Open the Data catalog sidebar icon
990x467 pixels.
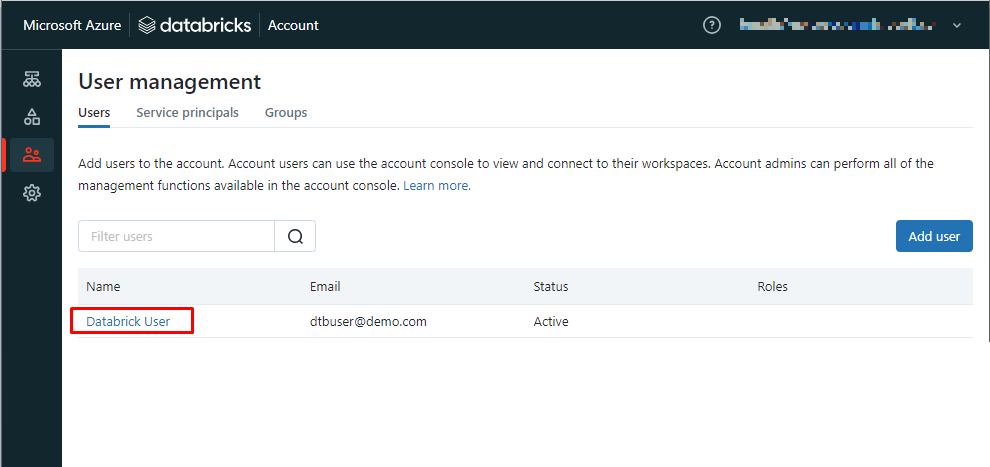click(32, 117)
